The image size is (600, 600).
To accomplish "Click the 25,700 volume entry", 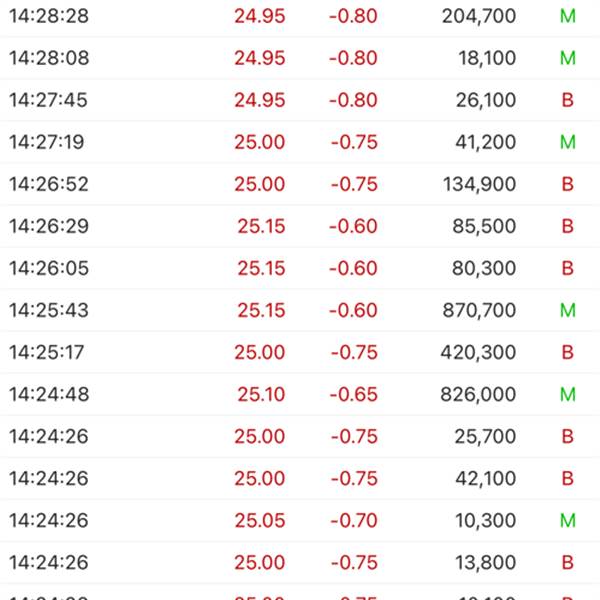I will 485,436.
